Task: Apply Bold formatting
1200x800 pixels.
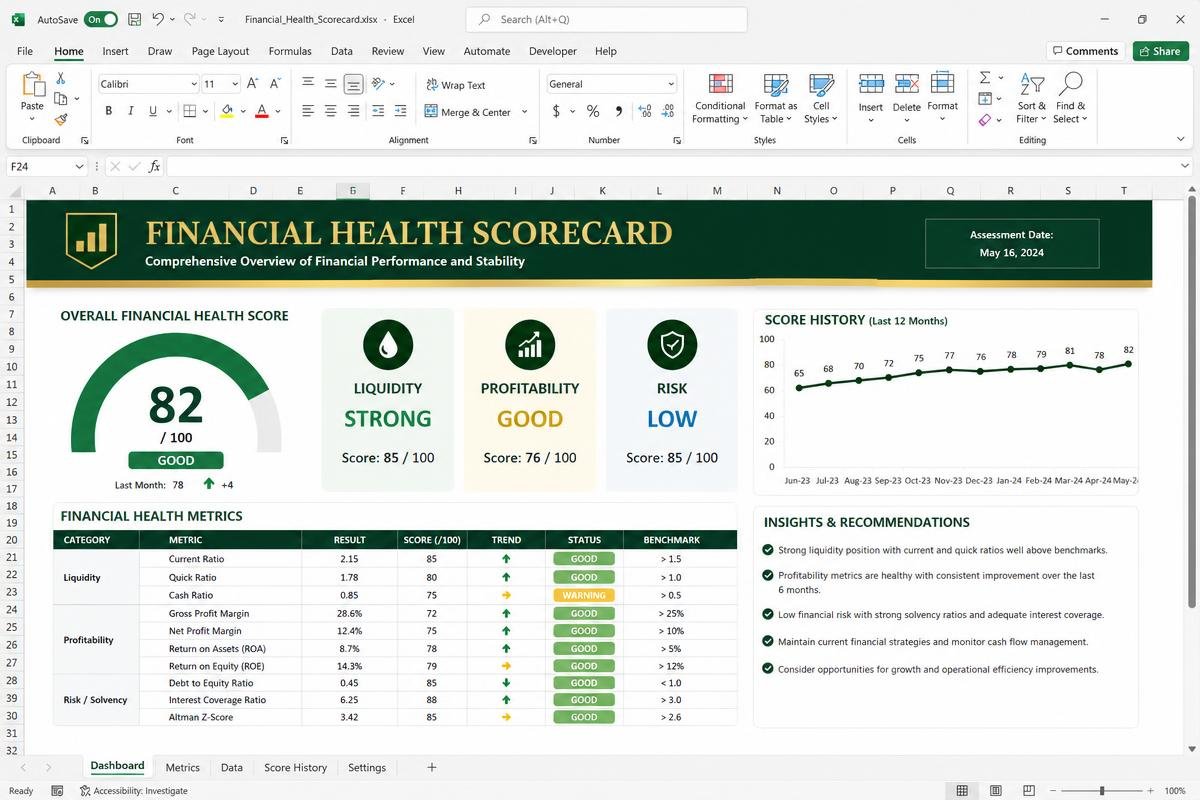Action: (x=107, y=112)
